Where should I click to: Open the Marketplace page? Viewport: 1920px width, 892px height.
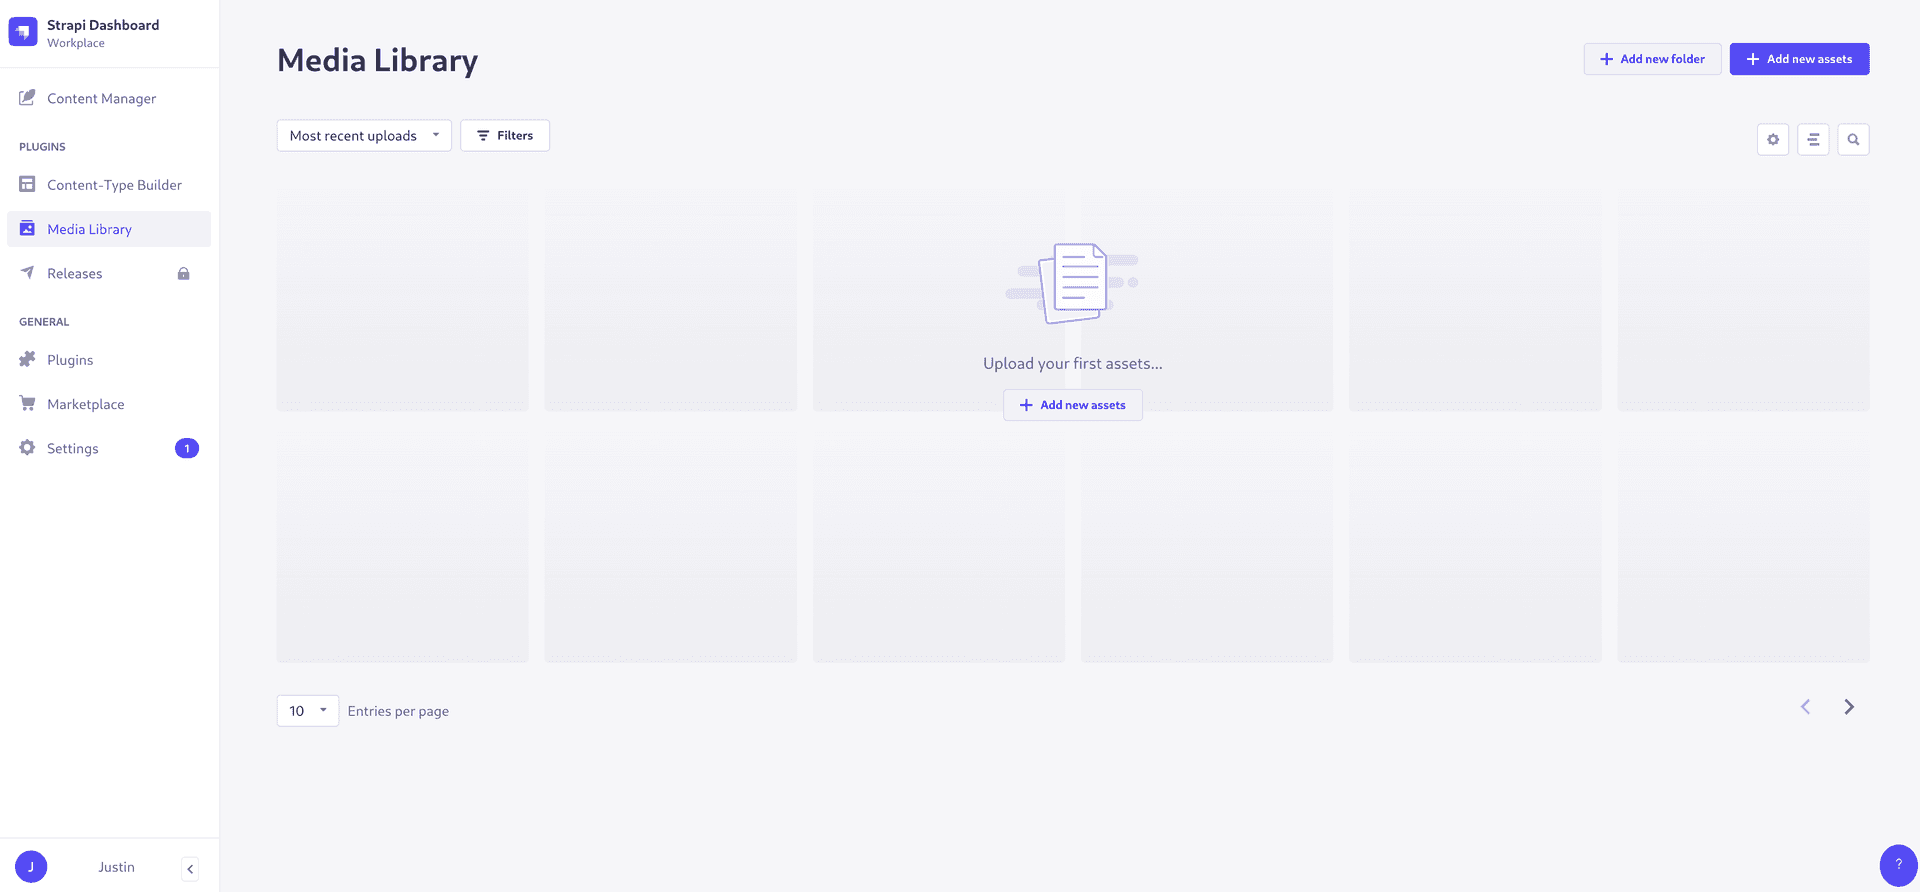tap(85, 404)
